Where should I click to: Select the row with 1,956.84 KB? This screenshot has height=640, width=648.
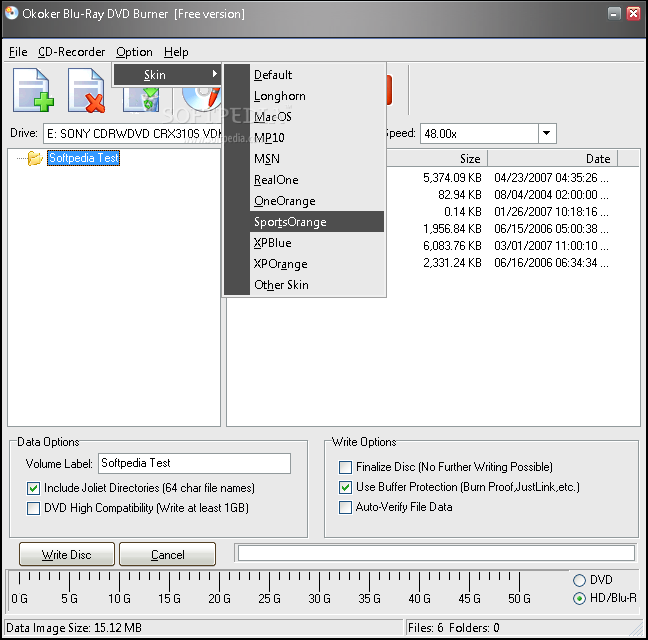coord(512,228)
